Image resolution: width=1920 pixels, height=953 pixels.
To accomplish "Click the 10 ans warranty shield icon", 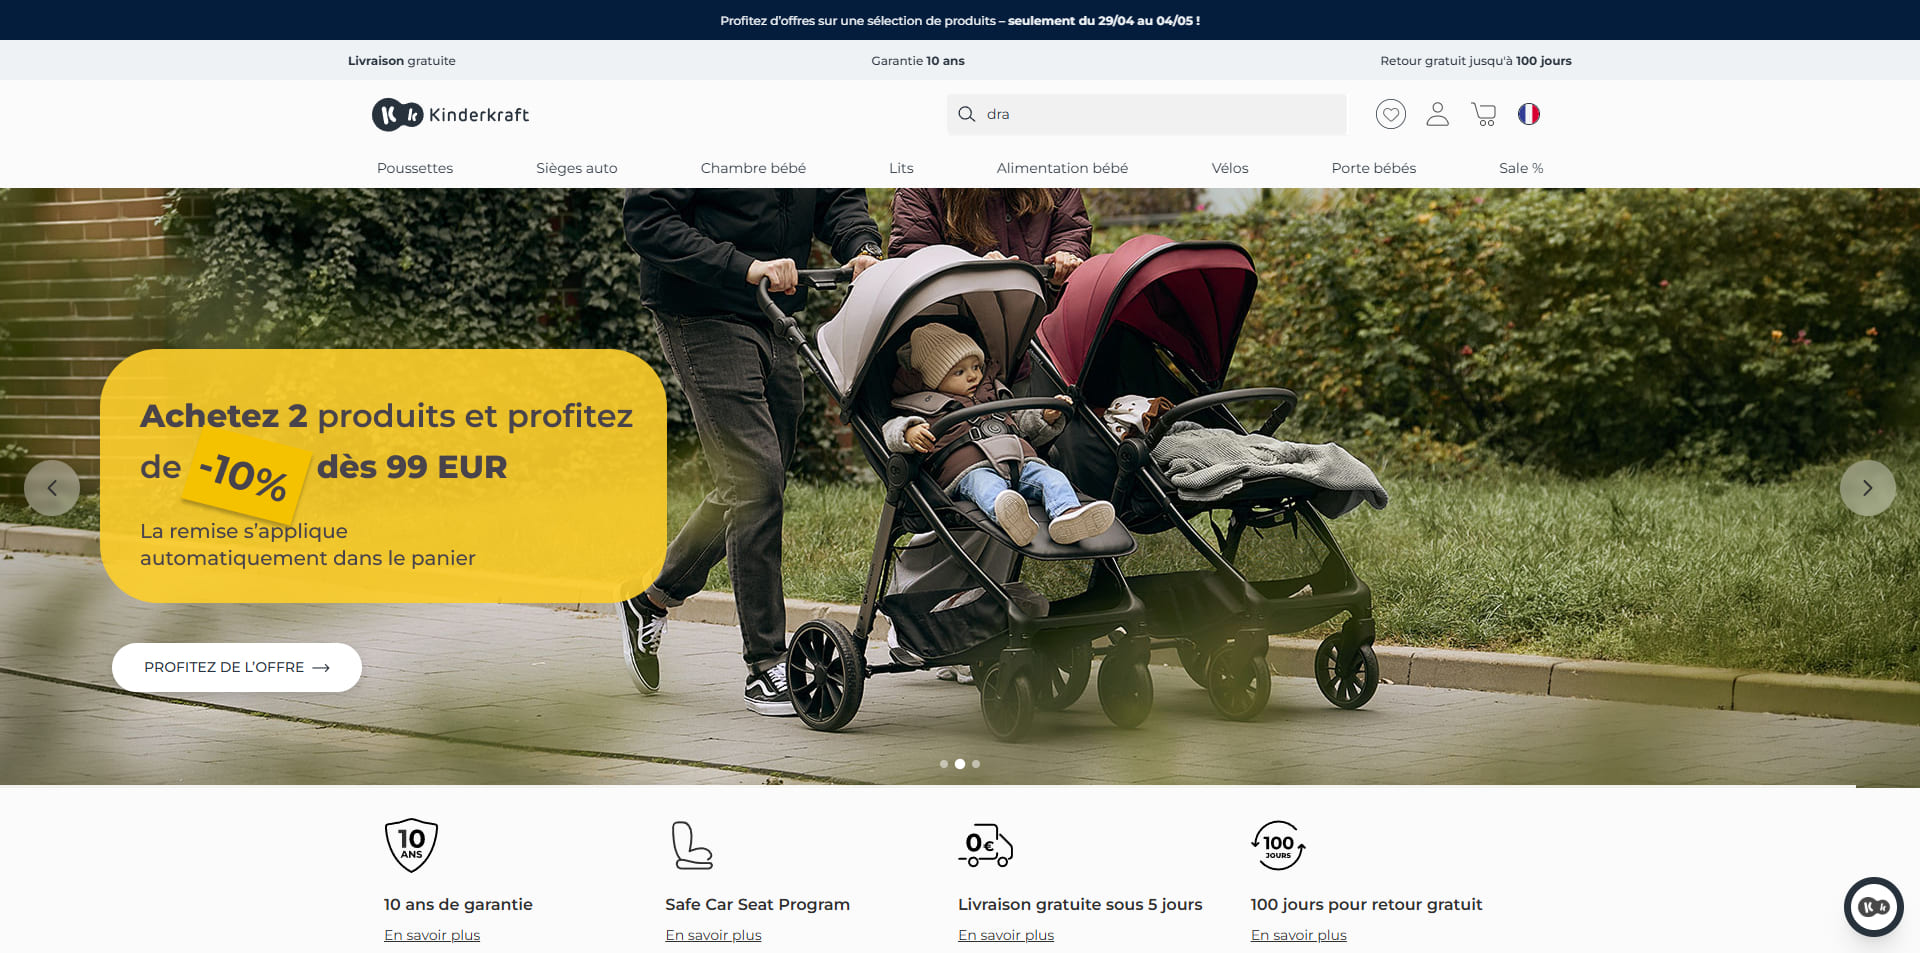I will [411, 846].
